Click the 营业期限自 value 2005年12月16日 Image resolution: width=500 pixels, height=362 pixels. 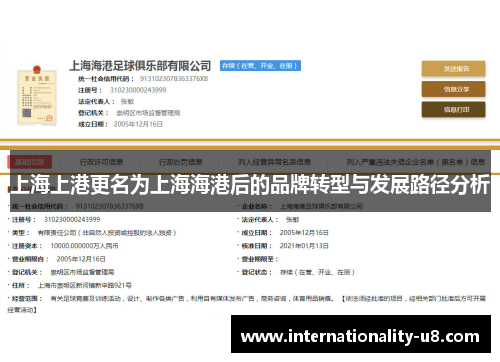[81, 259]
